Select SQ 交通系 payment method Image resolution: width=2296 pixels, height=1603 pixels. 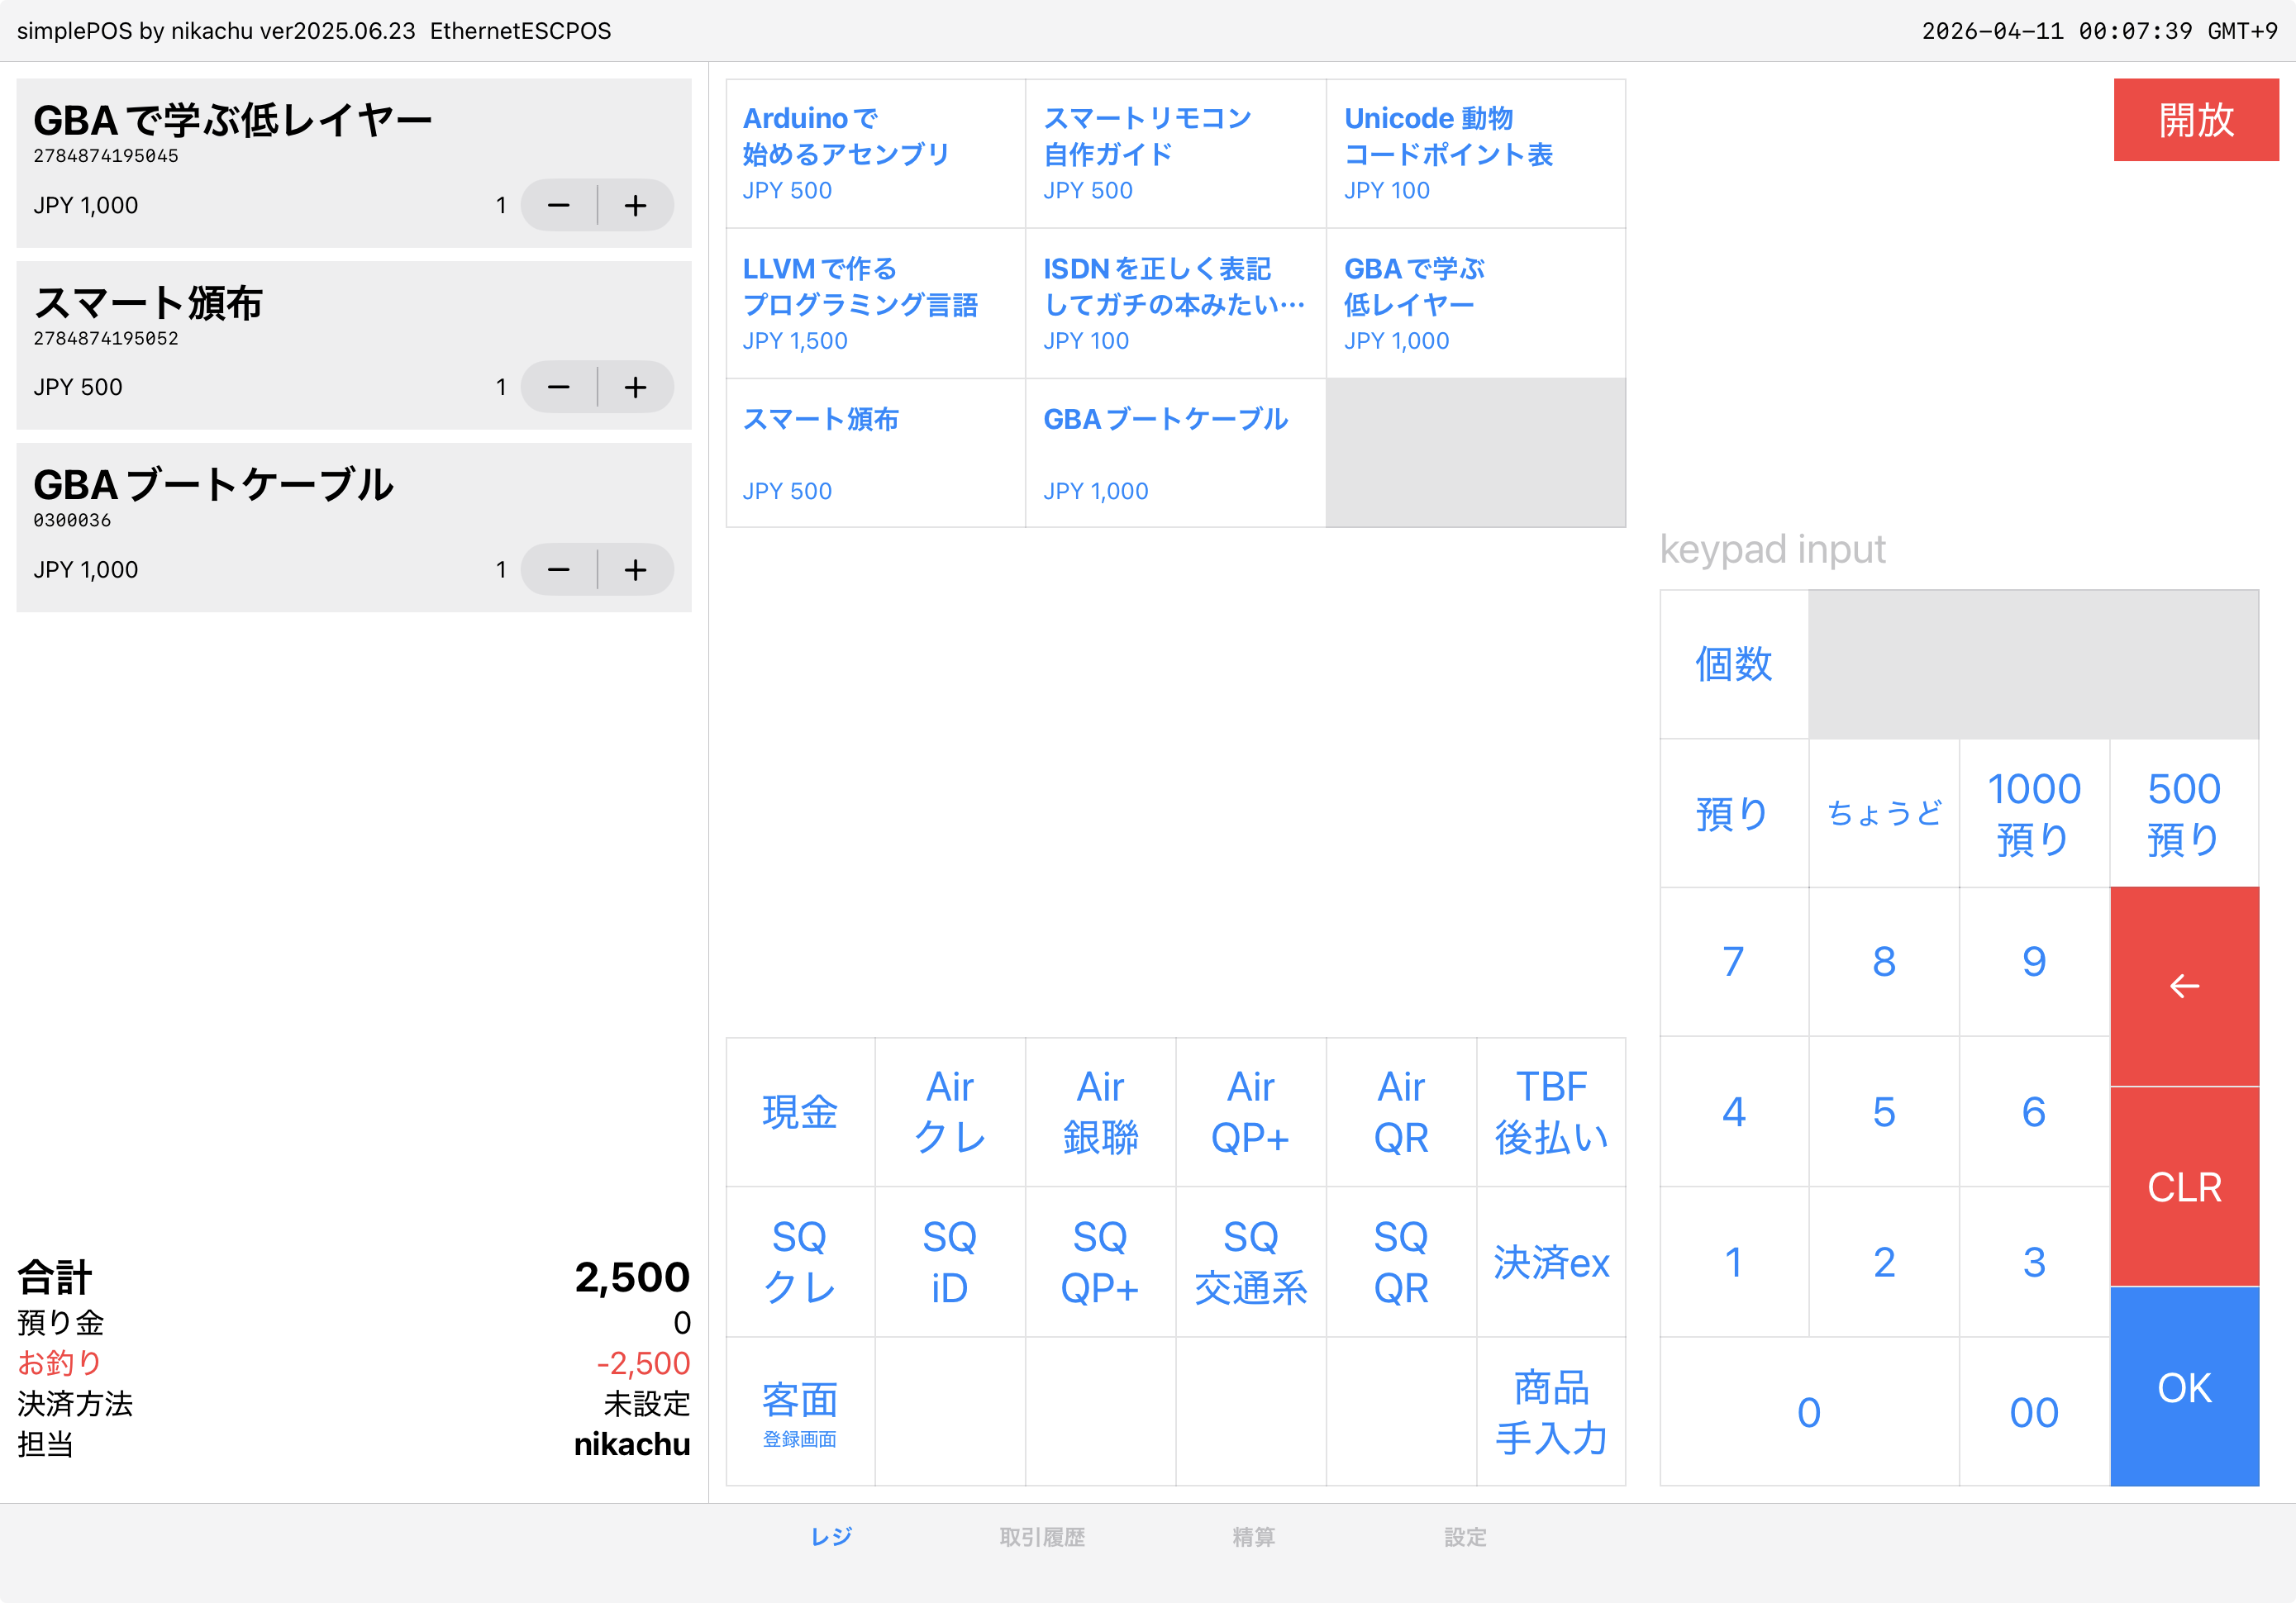click(1251, 1261)
